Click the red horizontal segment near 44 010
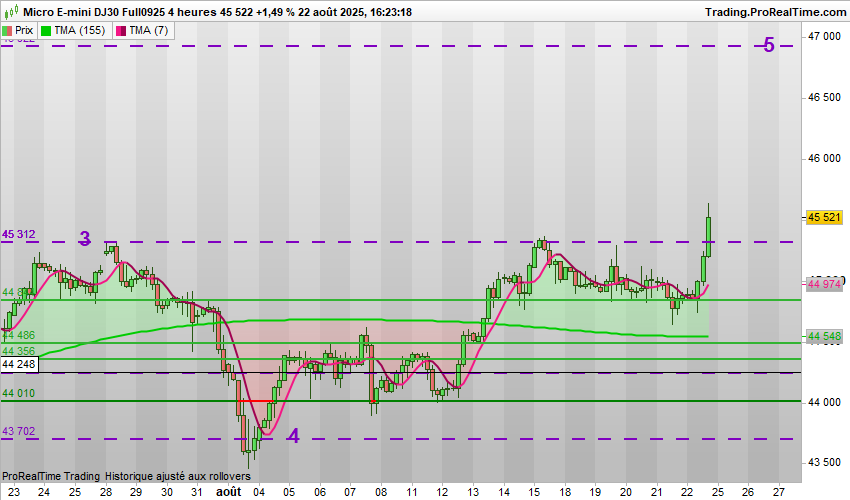850x500 pixels. (x=256, y=401)
